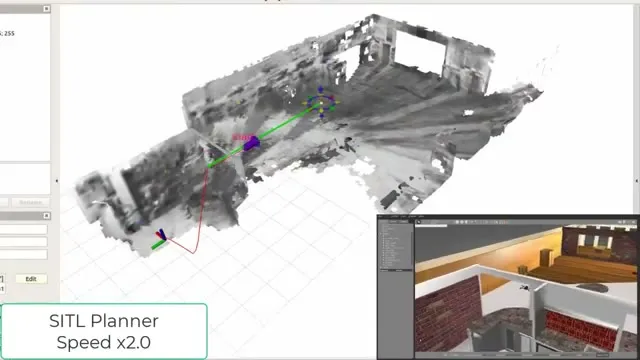Screen dimensions: 640x360
Task: Click the greyed-out Rename button
Action: coord(30,202)
